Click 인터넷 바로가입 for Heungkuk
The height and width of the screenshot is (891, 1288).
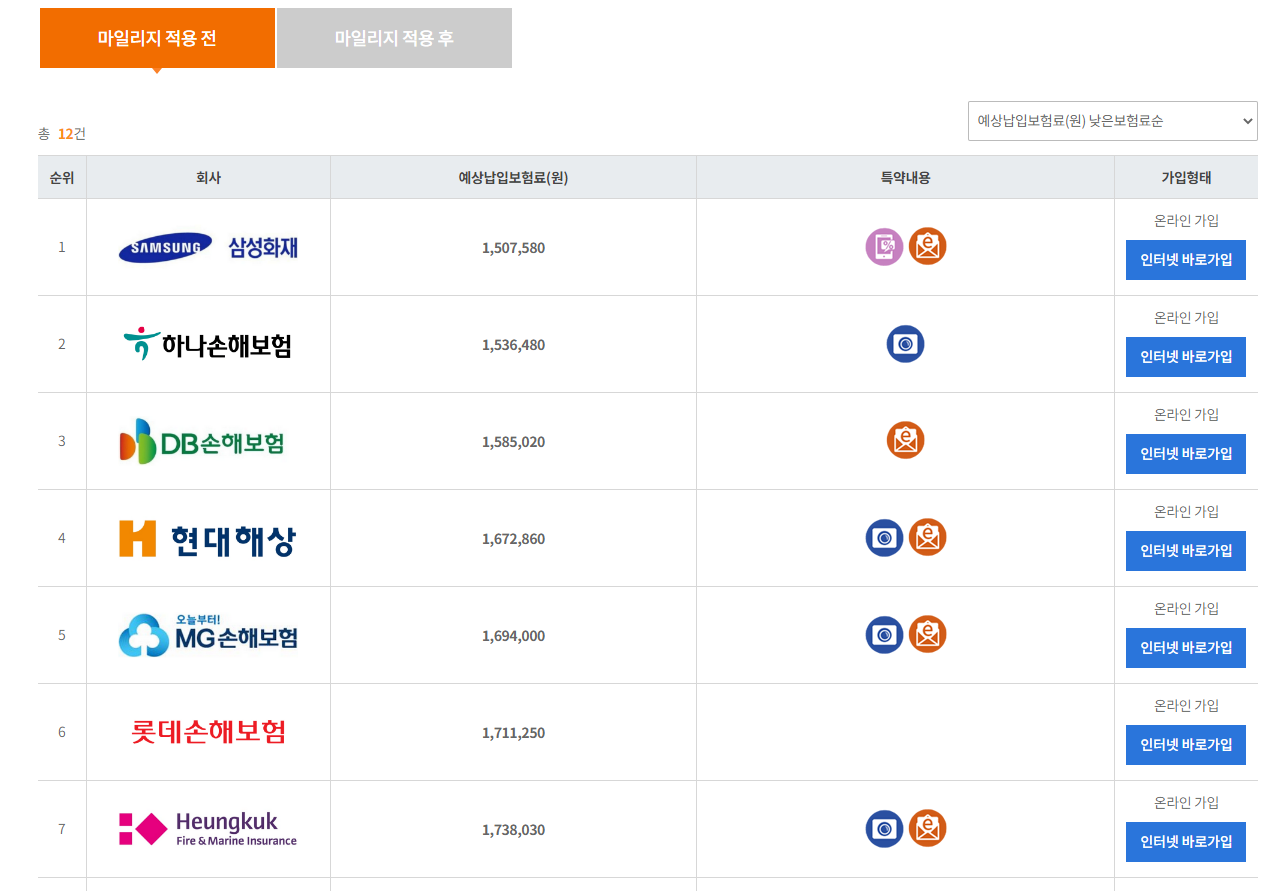click(1186, 842)
